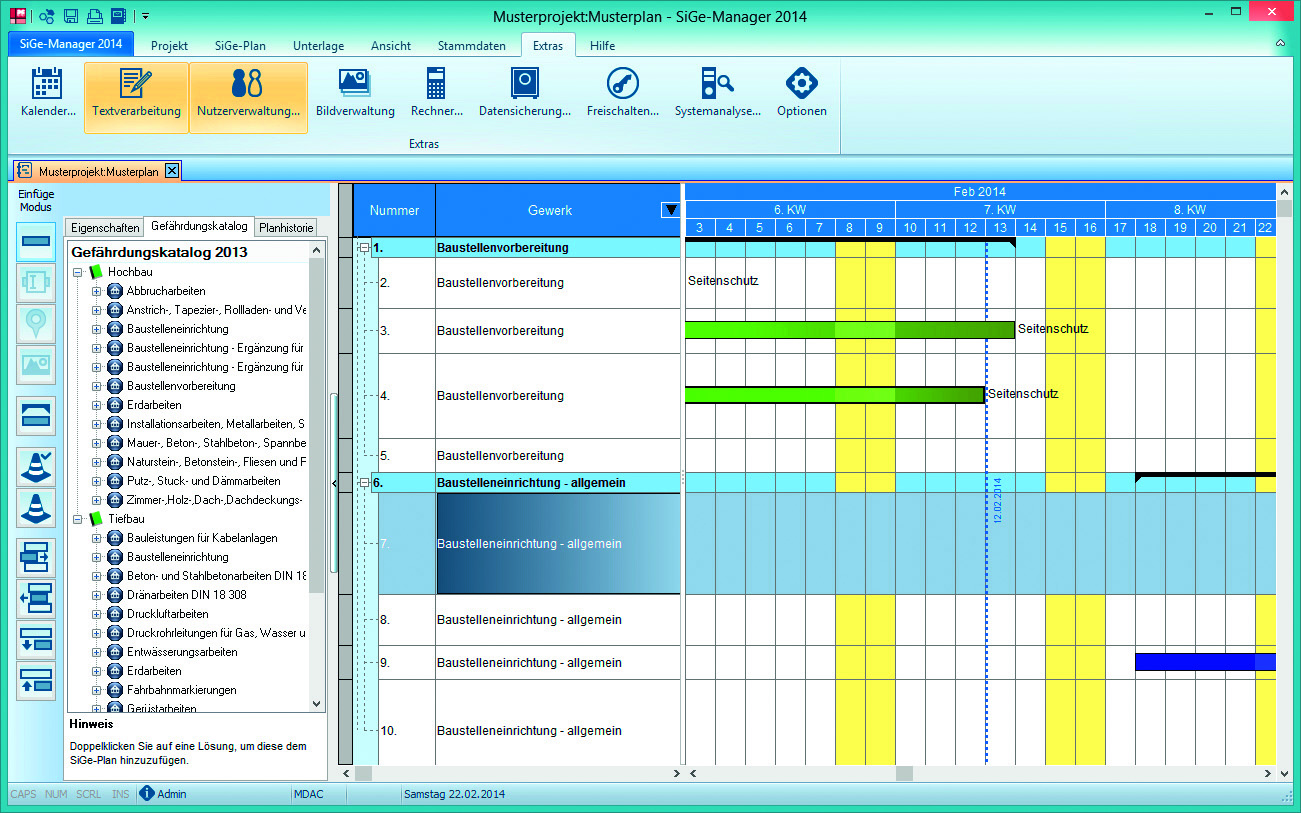Image resolution: width=1301 pixels, height=813 pixels.
Task: Click the move-row-up icon at the sidebar bottom
Action: click(36, 681)
